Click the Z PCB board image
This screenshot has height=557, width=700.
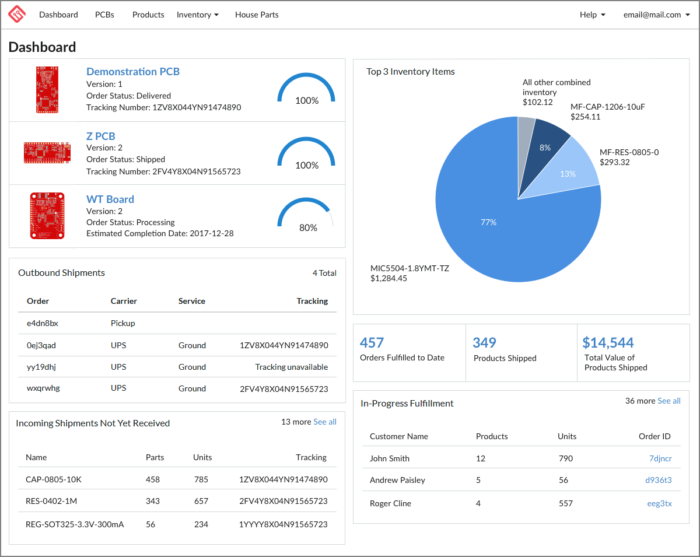tap(47, 152)
